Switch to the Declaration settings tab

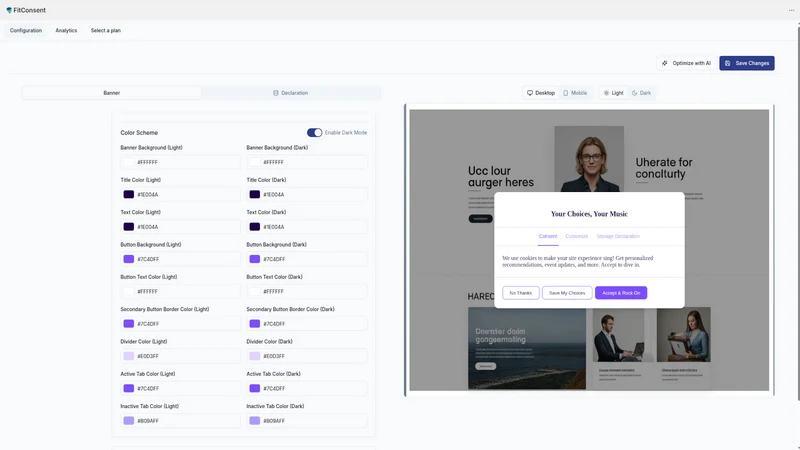click(x=290, y=93)
